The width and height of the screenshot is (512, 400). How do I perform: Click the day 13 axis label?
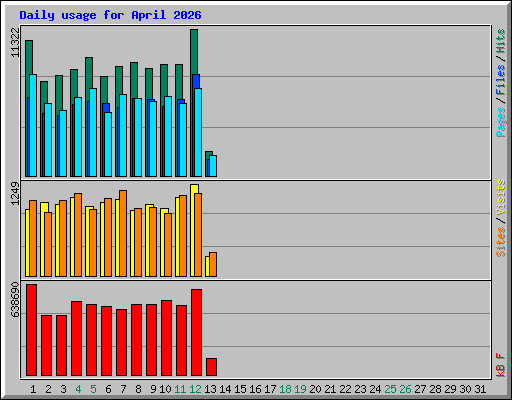pos(210,389)
